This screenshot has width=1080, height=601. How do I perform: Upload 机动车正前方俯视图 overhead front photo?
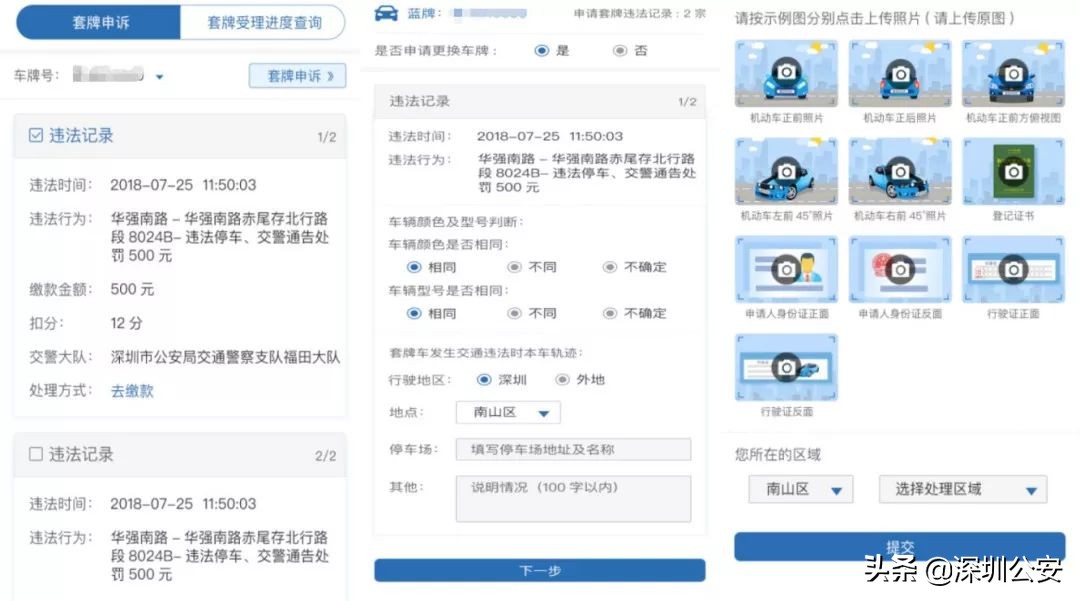(x=1013, y=80)
